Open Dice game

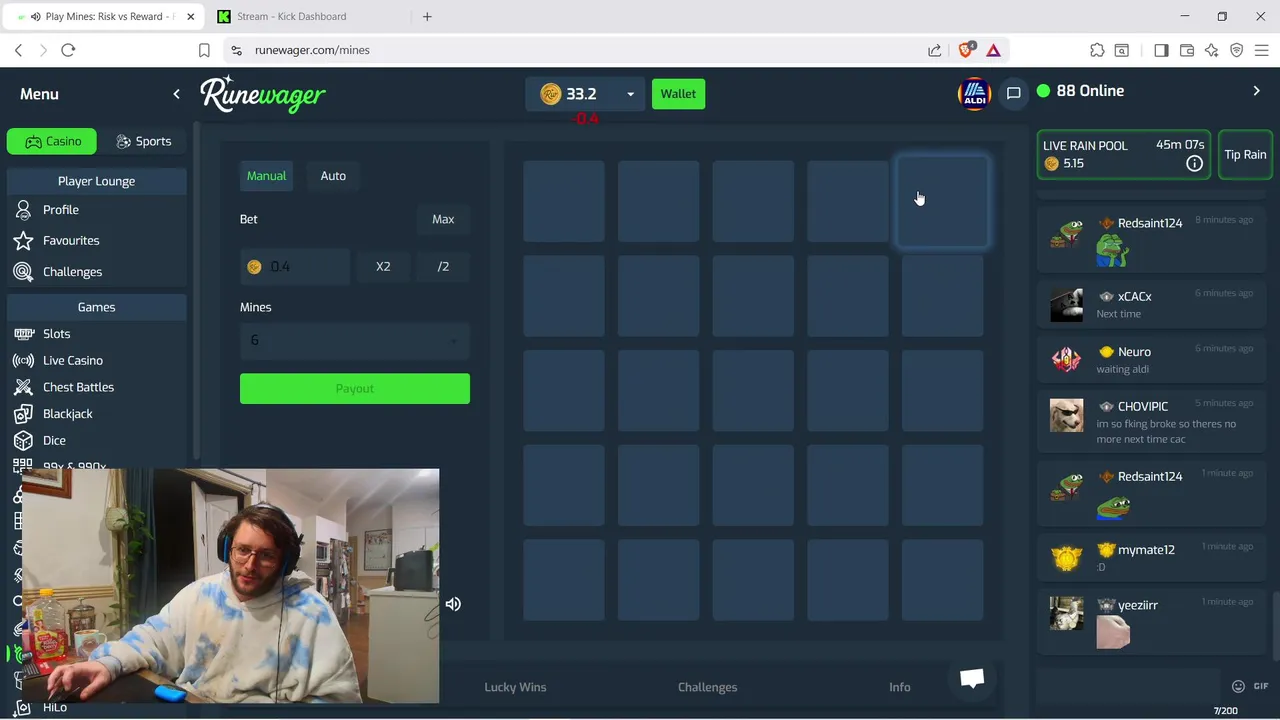point(54,441)
